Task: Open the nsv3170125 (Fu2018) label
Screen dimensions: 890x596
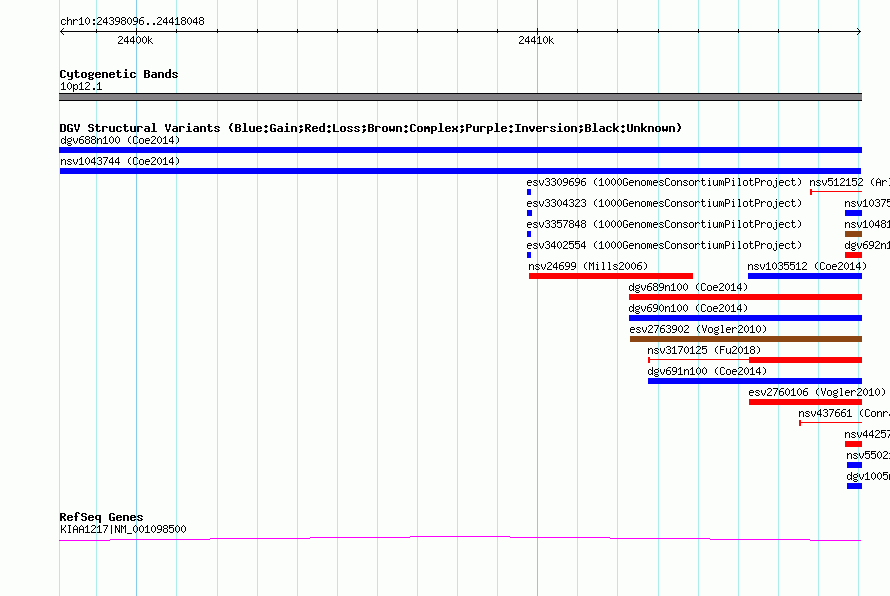Action: click(704, 350)
